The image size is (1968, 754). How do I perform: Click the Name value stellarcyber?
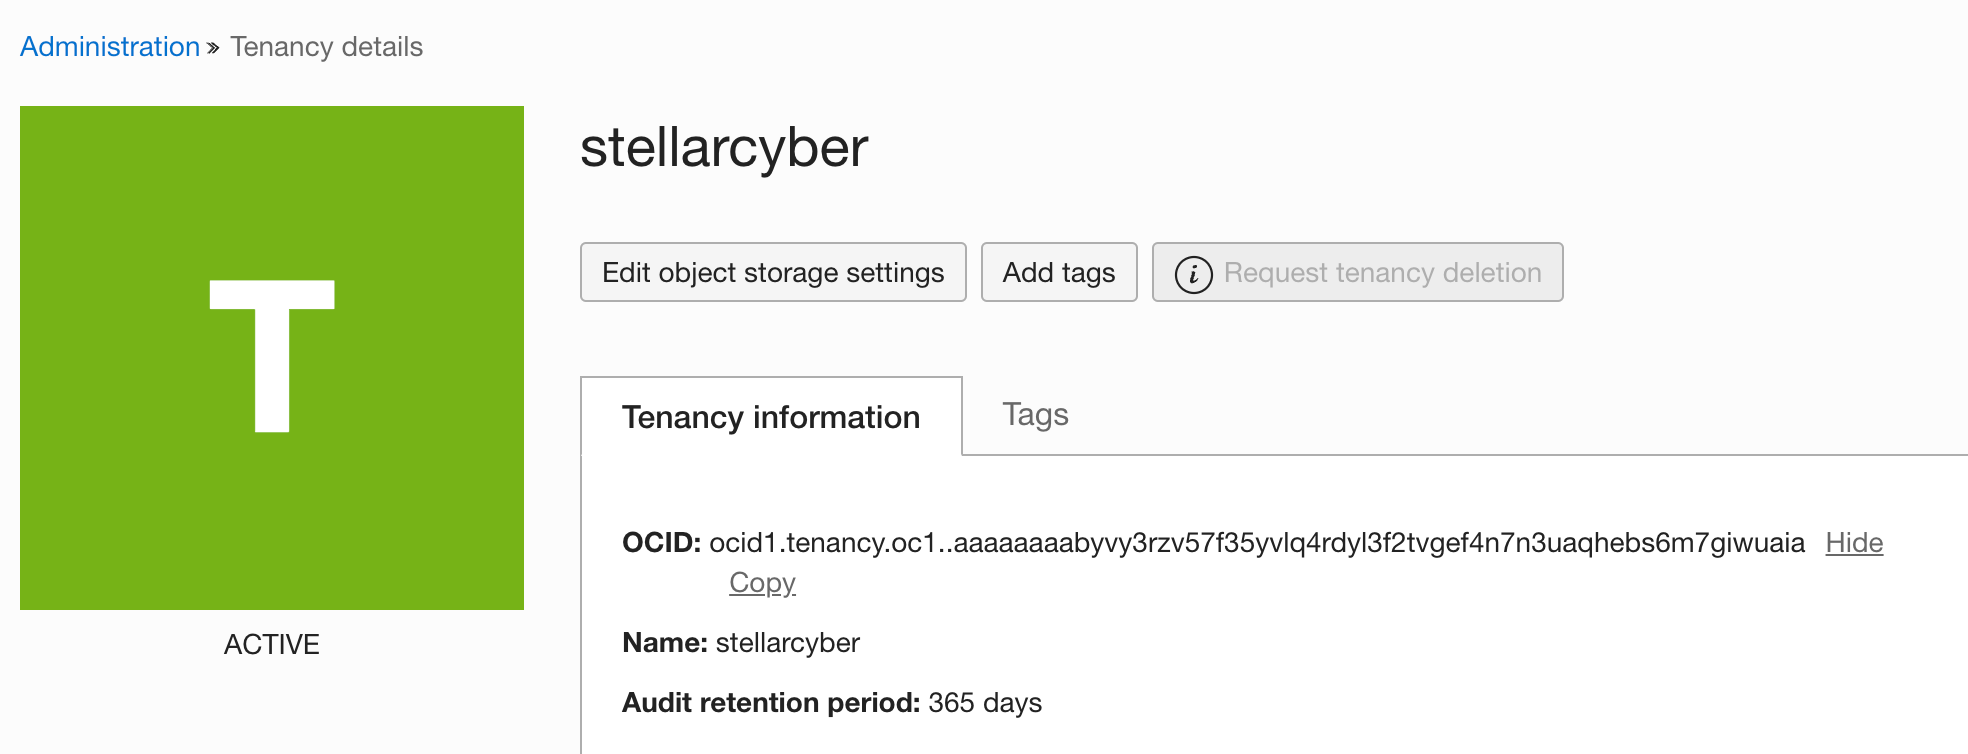point(787,643)
